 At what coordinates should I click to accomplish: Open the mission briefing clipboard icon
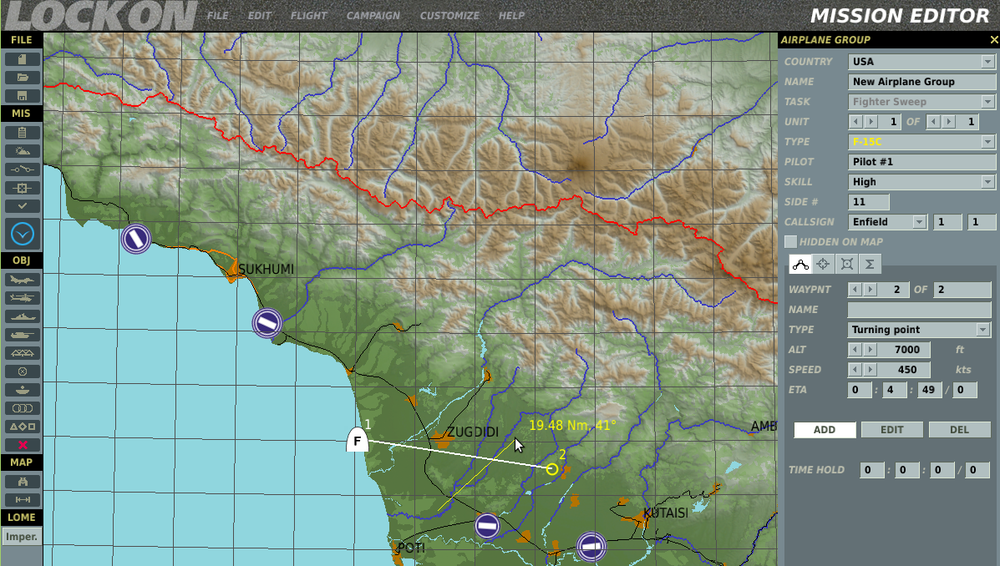point(22,133)
